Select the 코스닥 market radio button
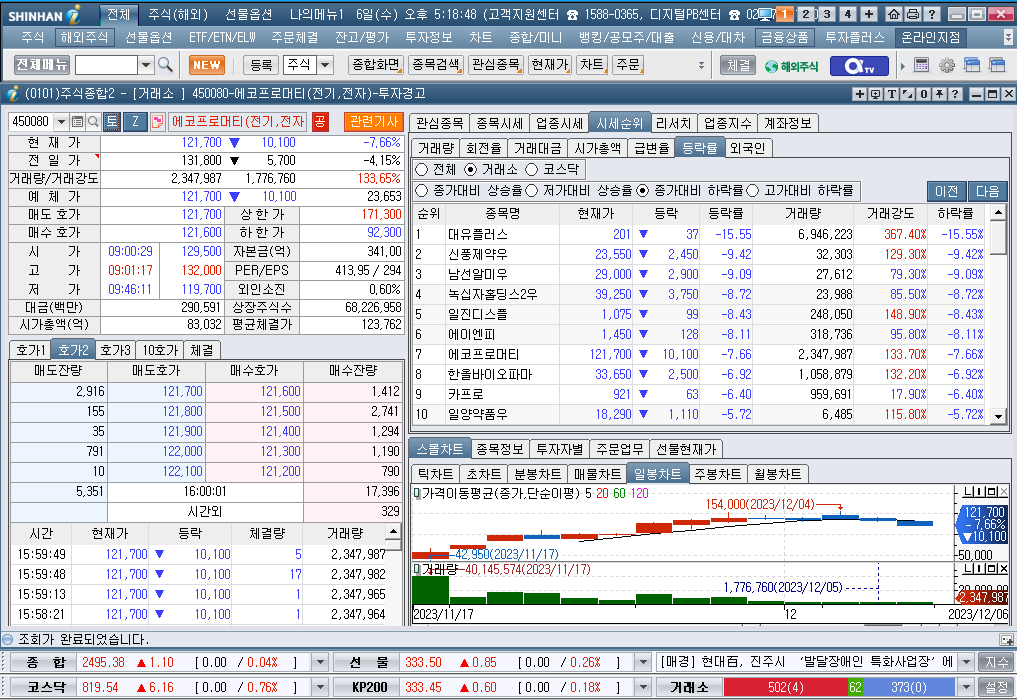The height and width of the screenshot is (700, 1017). 532,169
